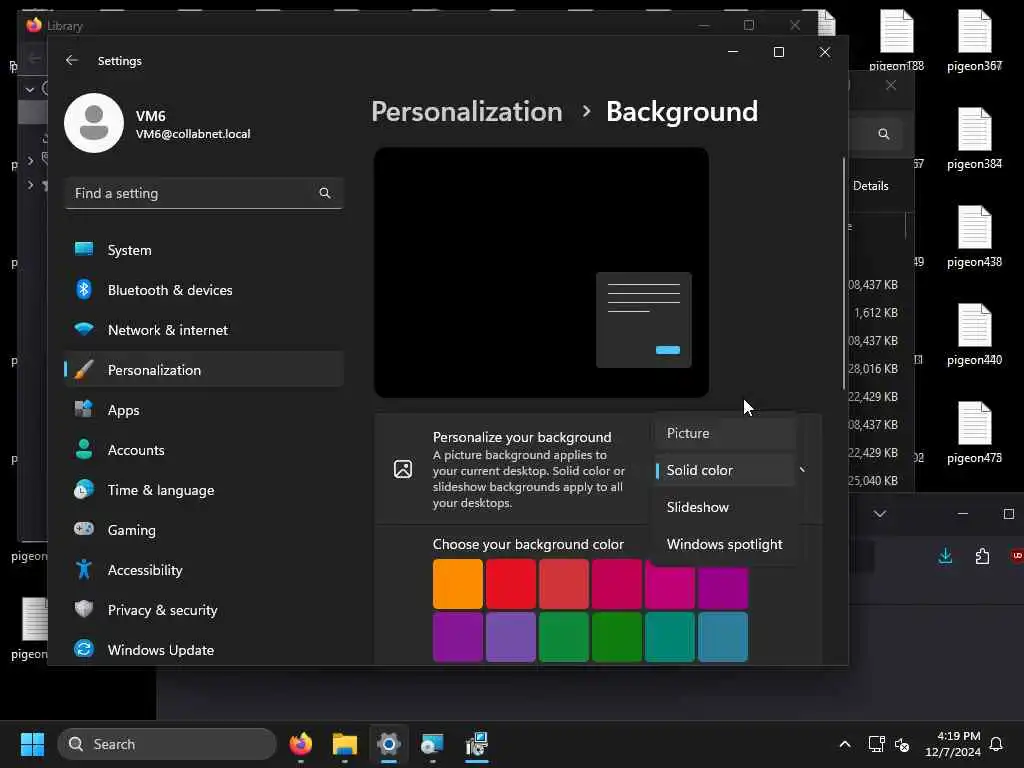Viewport: 1024px width, 768px height.
Task: Open Firefox from the taskbar
Action: (301, 744)
